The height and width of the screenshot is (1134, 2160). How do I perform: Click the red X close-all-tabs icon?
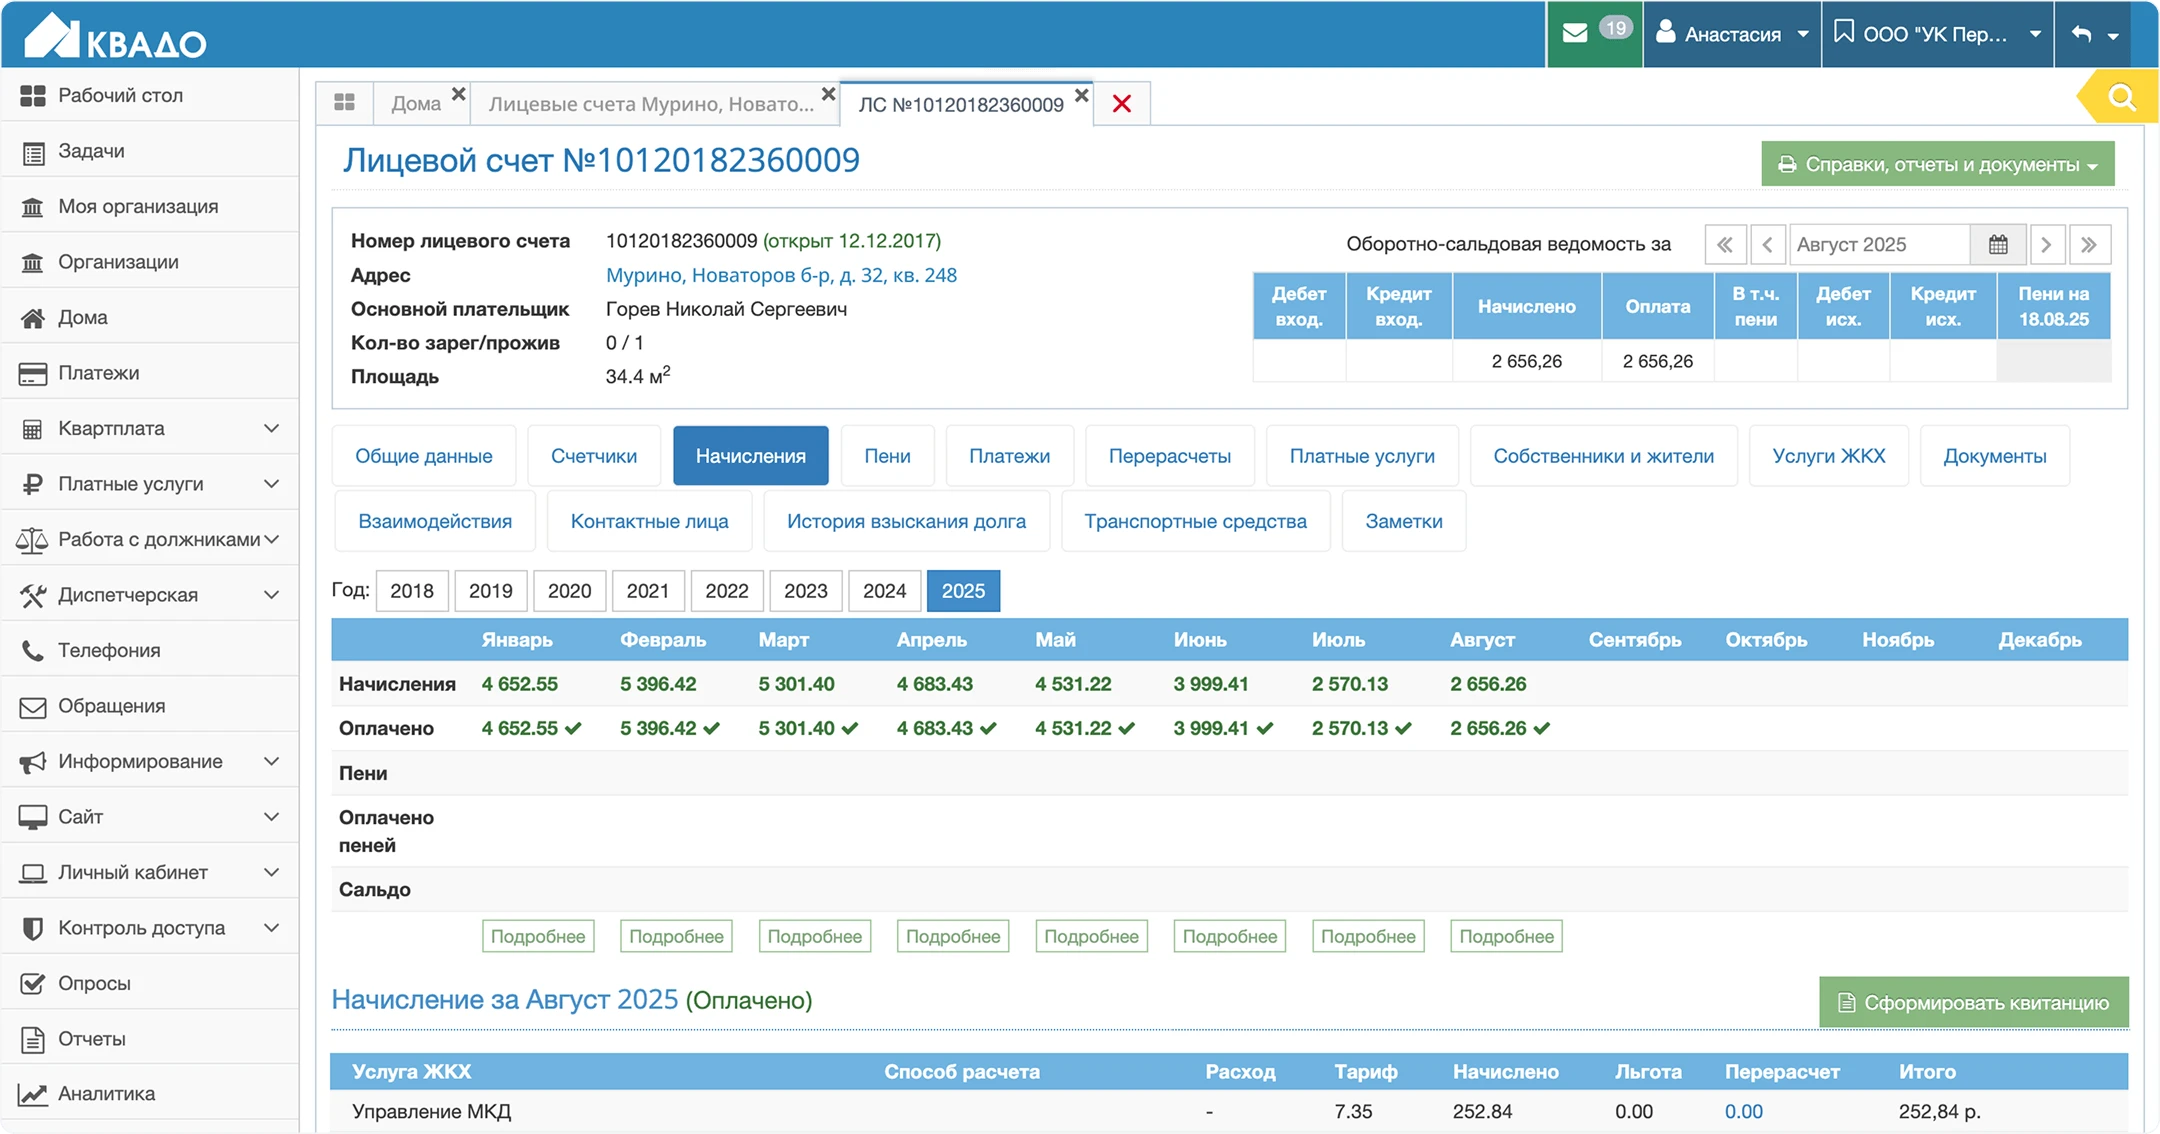point(1122,104)
